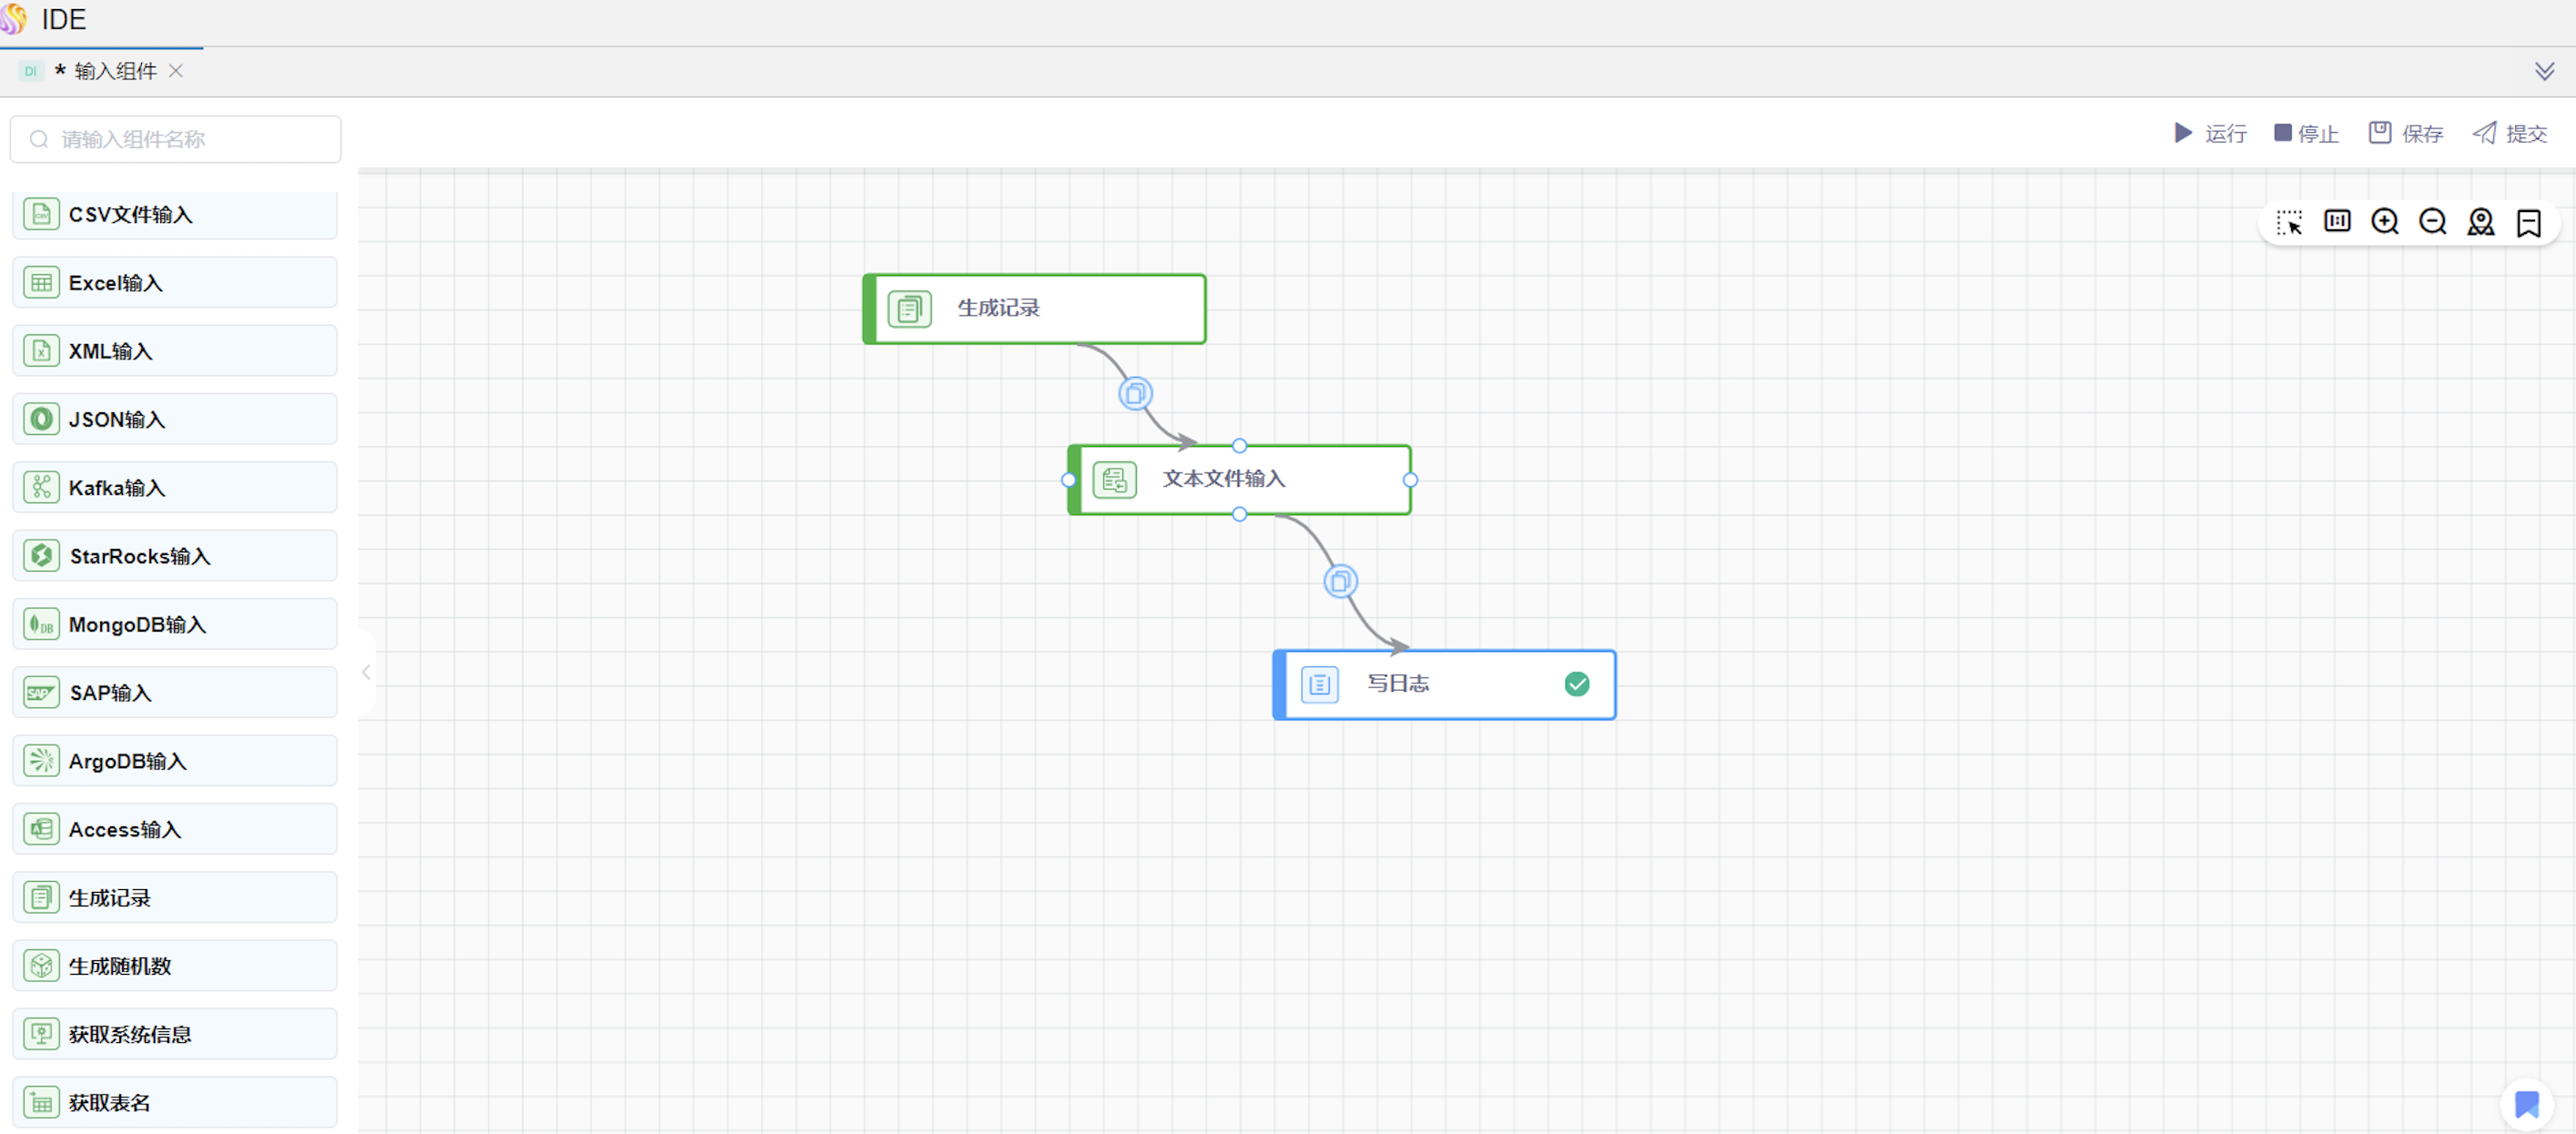Collapse the left component panel arrow
This screenshot has height=1134, width=2576.
point(366,672)
